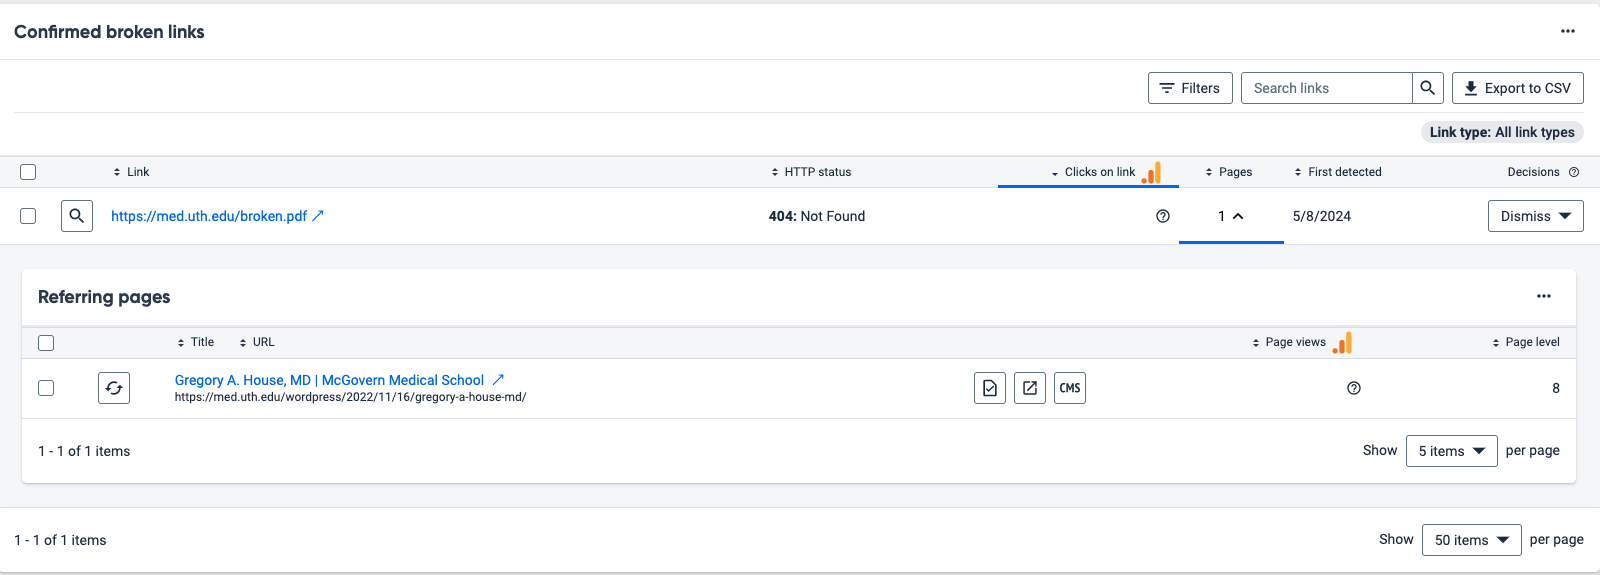Open the page in CMS
1600x575 pixels.
pos(1069,388)
